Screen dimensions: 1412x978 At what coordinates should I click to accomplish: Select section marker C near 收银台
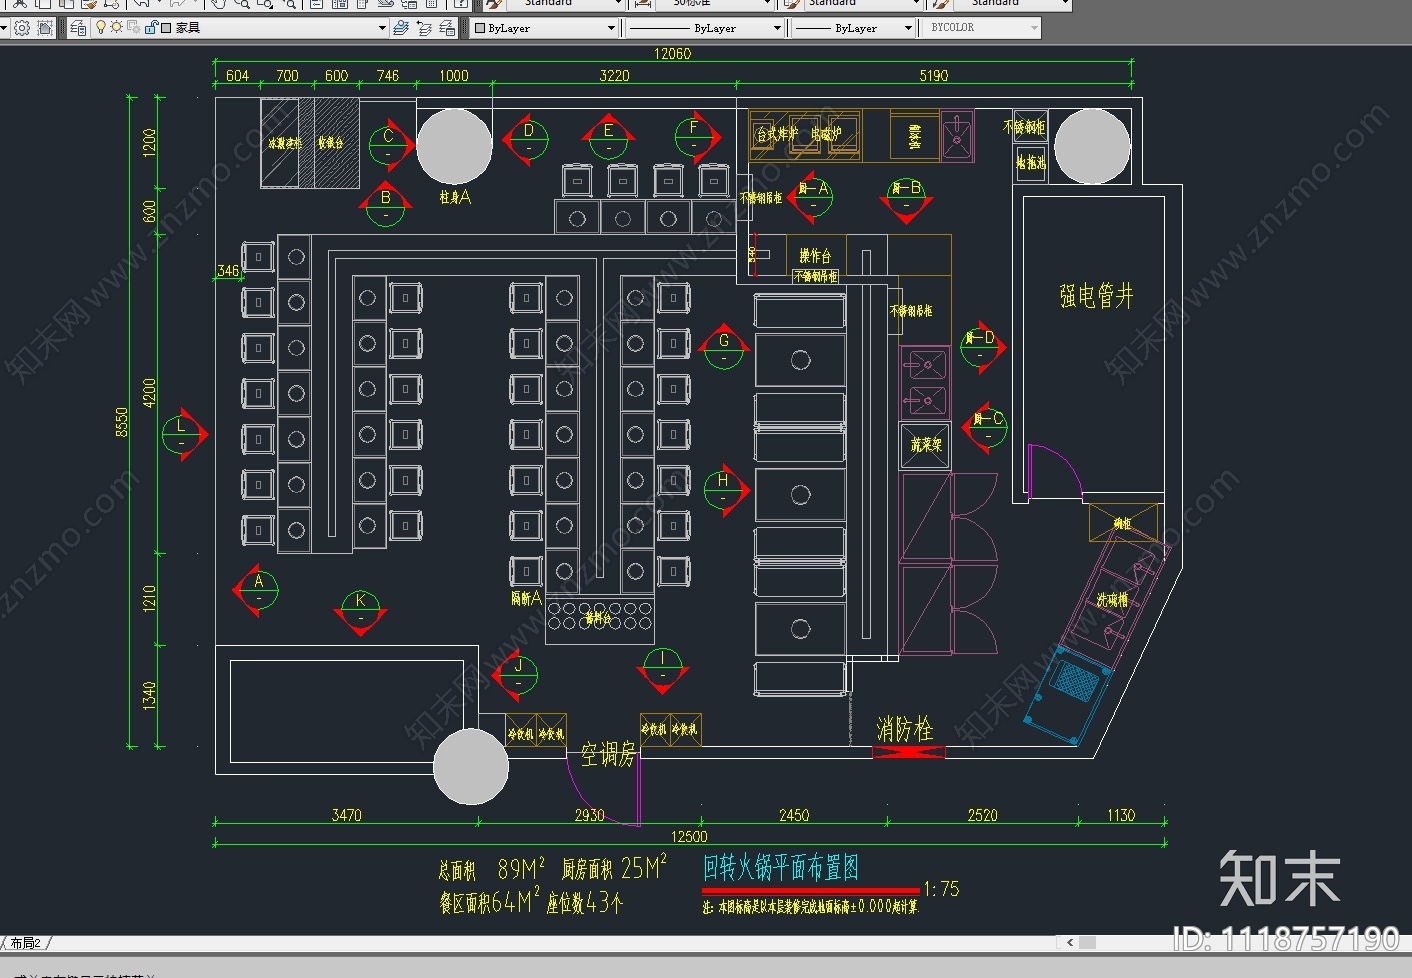point(390,146)
